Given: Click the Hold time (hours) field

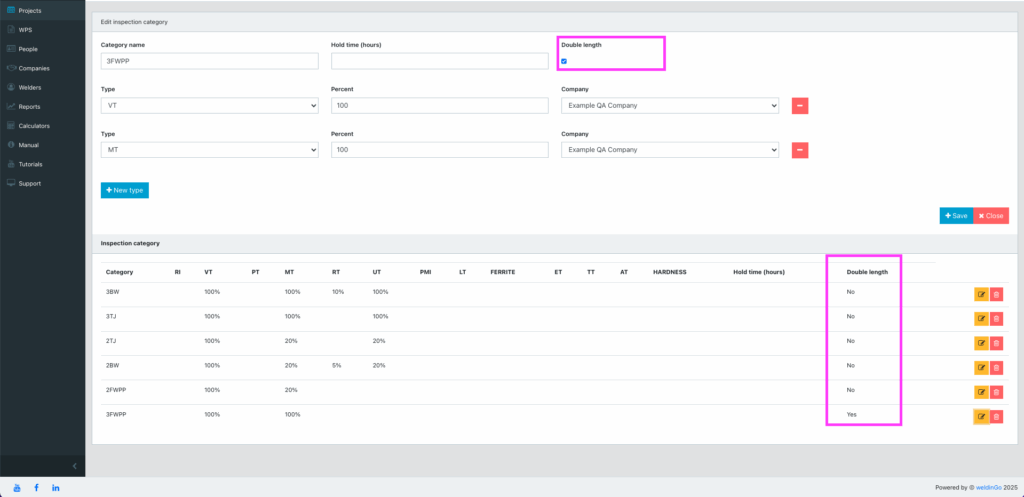Looking at the screenshot, I should click(440, 61).
